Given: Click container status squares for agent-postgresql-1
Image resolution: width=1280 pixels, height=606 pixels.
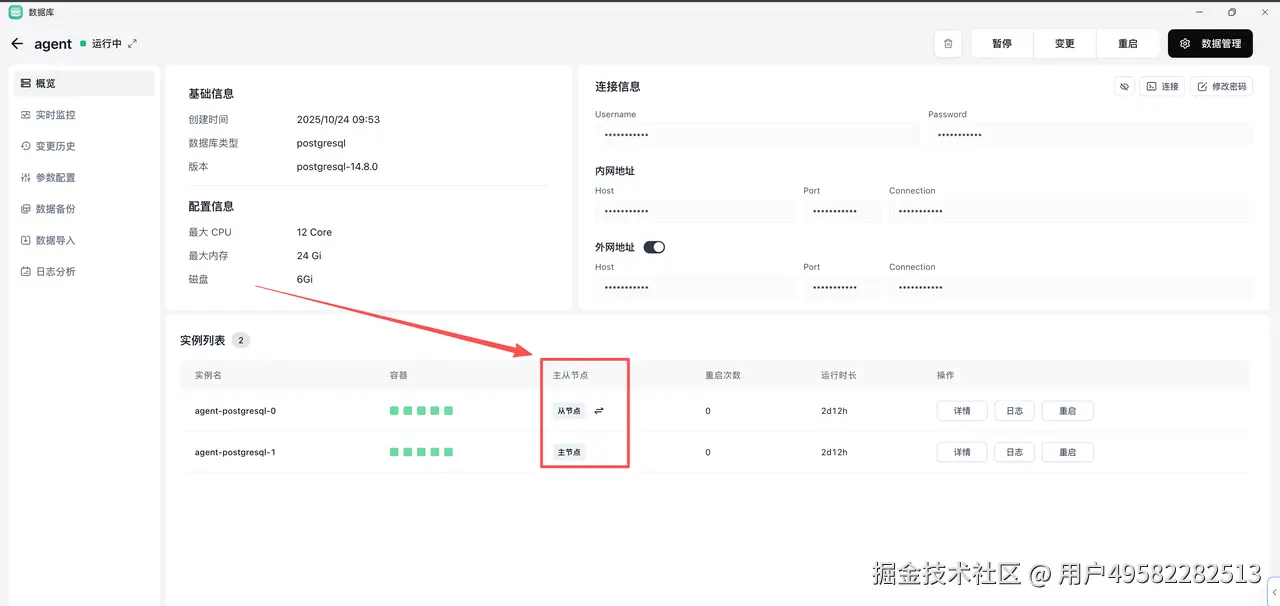Looking at the screenshot, I should pos(421,452).
